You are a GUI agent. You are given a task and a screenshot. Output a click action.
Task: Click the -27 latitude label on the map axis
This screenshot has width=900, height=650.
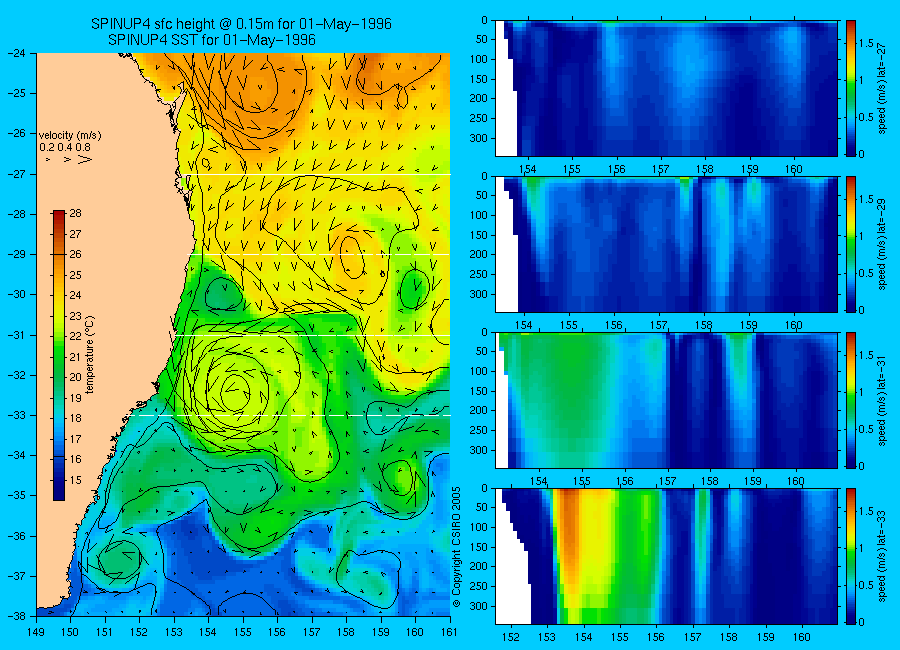coord(17,174)
